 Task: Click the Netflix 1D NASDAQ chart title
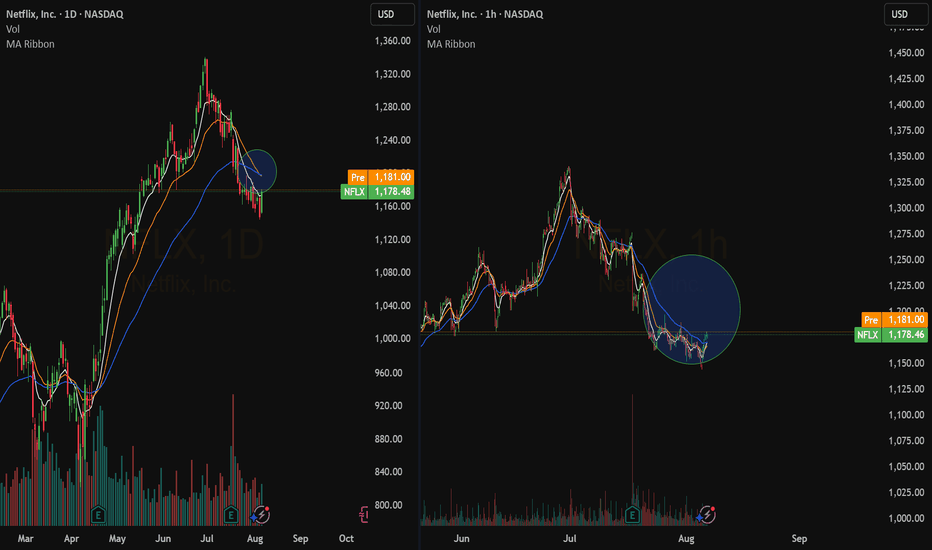65,14
